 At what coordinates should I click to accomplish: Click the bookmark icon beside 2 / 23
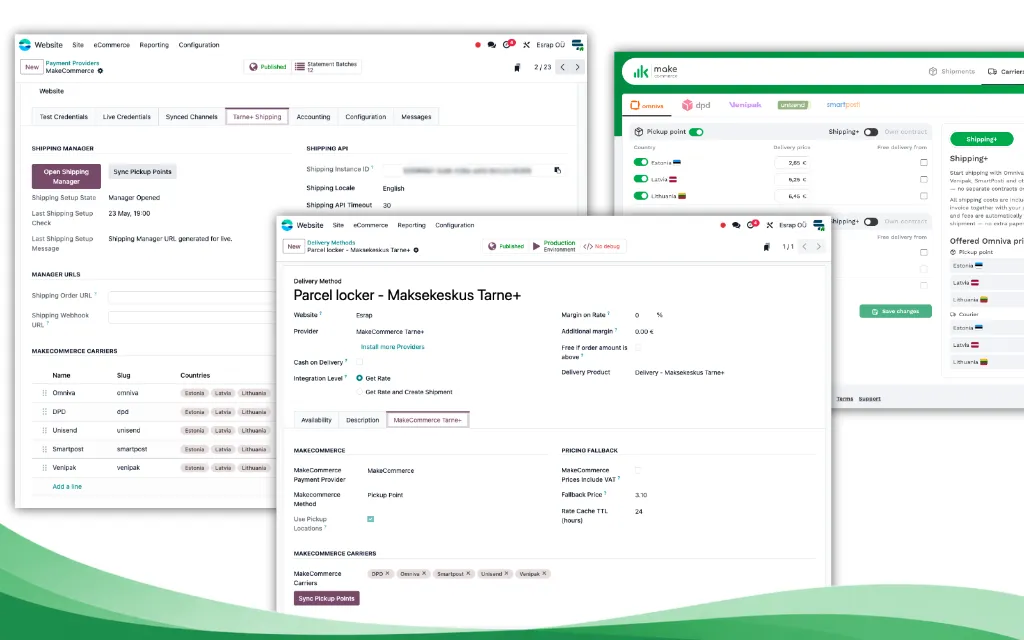pyautogui.click(x=517, y=67)
